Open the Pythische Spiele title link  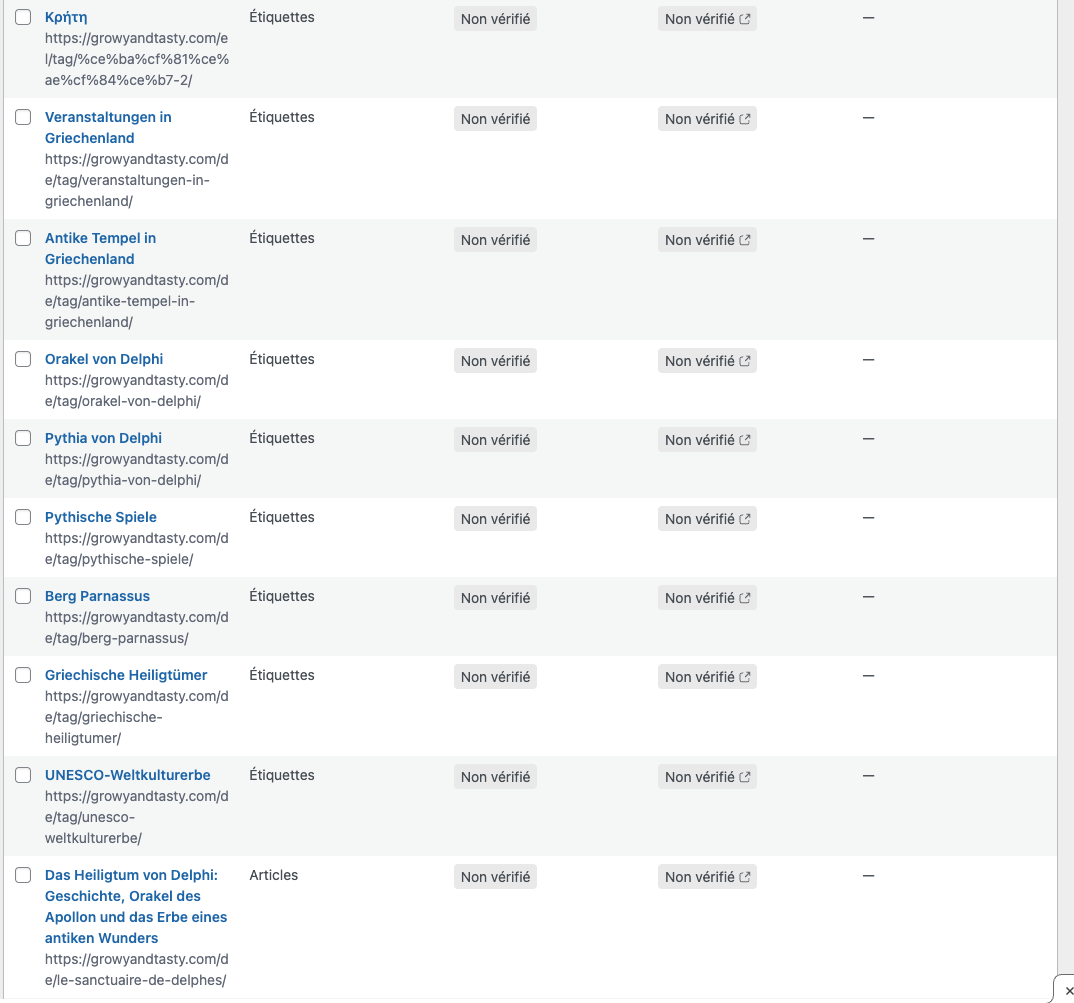tap(101, 517)
